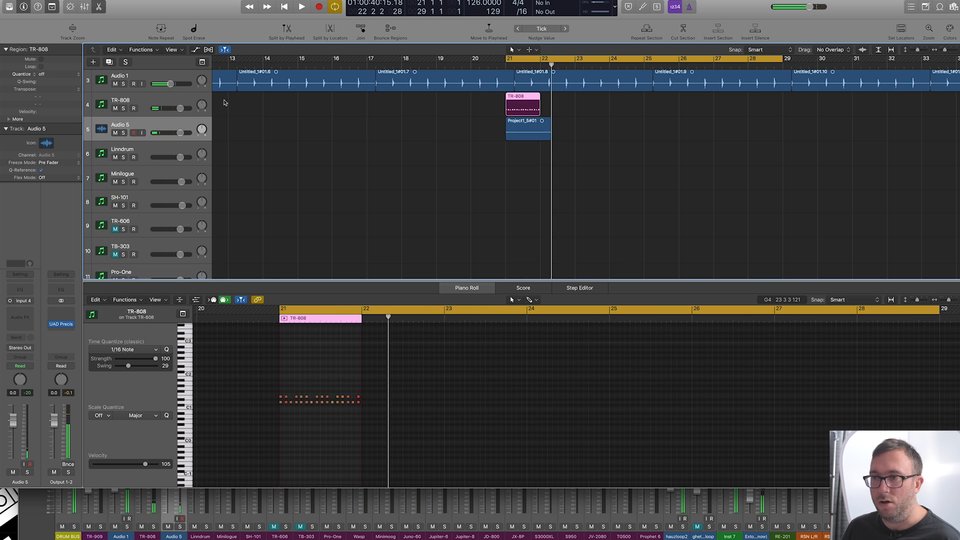960x540 pixels.
Task: Mute the Audio 1 track
Action: click(115, 84)
